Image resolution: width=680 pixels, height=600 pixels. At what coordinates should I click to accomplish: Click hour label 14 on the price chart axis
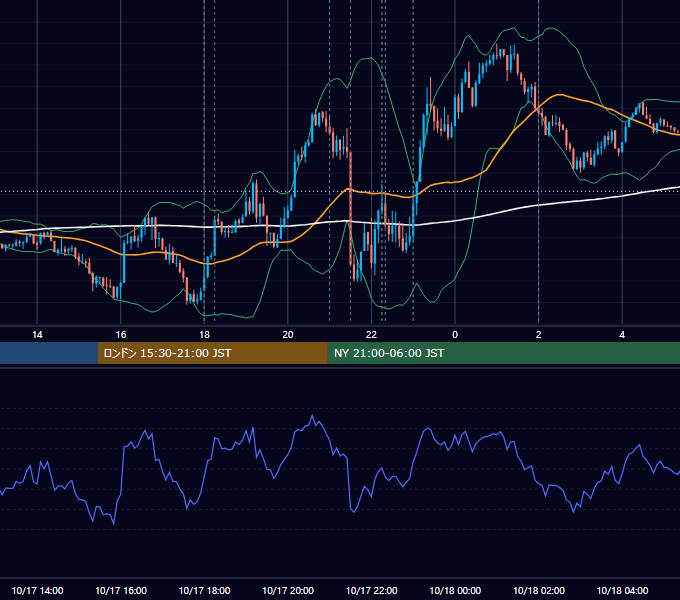point(37,335)
